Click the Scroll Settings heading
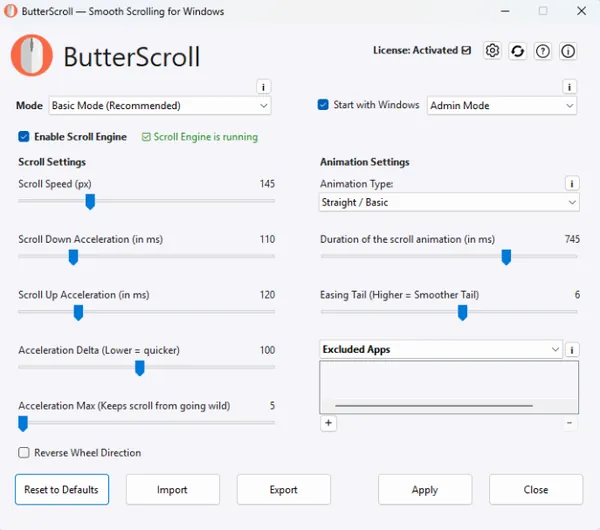The image size is (600, 530). point(52,162)
